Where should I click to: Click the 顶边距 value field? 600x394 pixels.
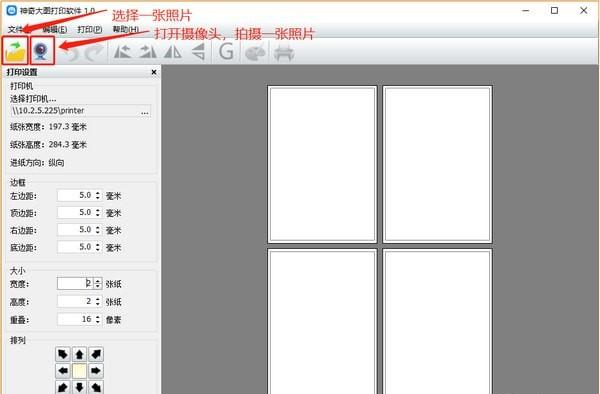coord(75,213)
